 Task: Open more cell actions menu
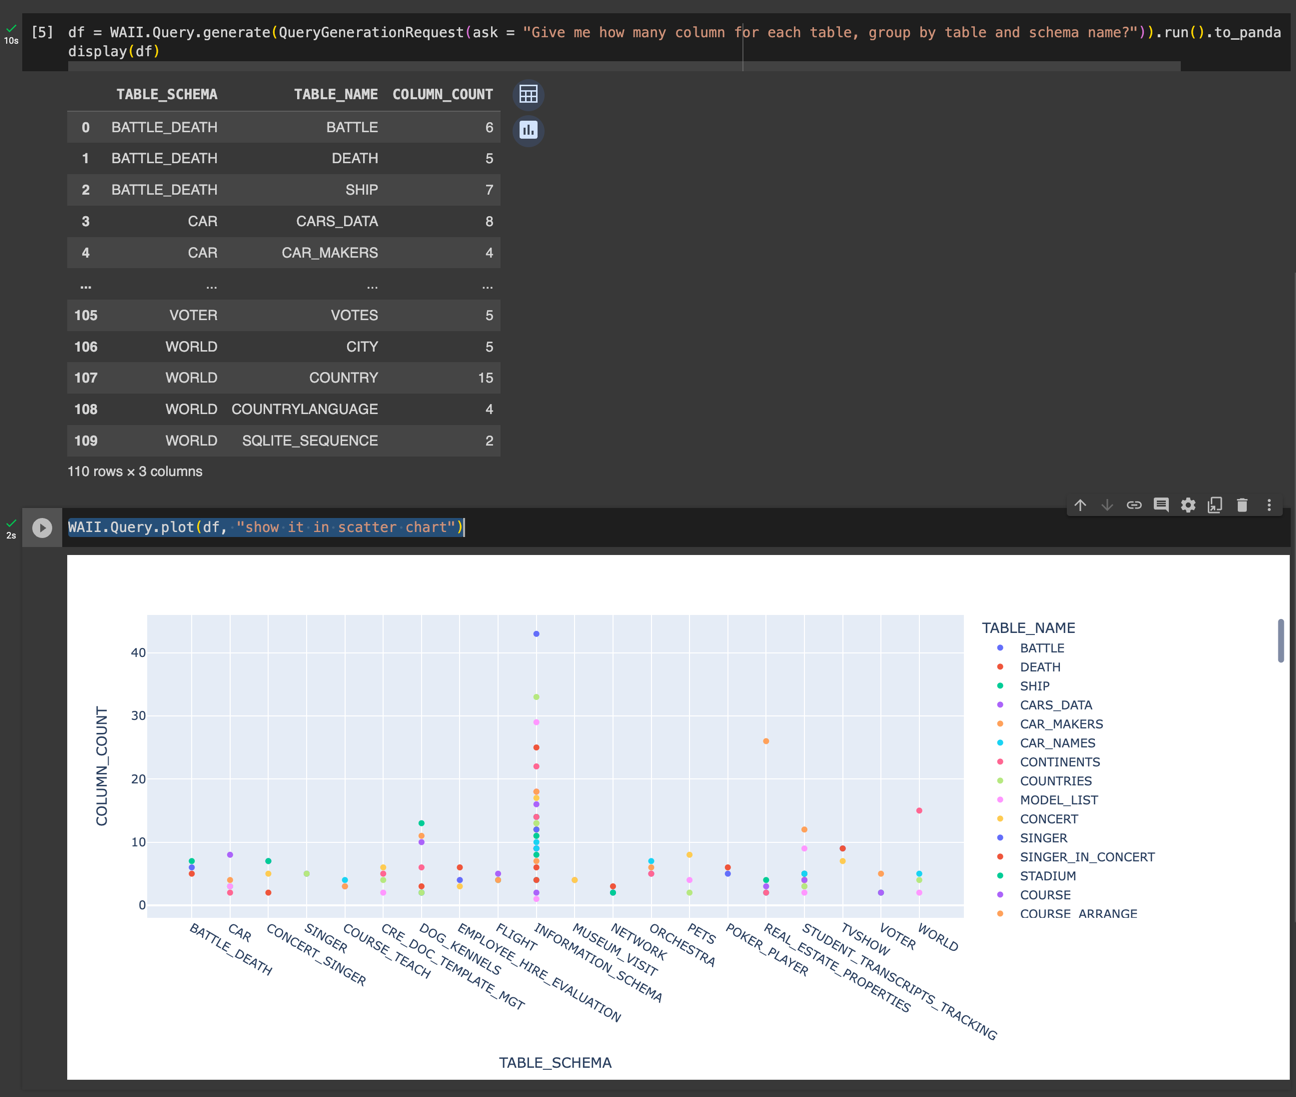point(1269,505)
